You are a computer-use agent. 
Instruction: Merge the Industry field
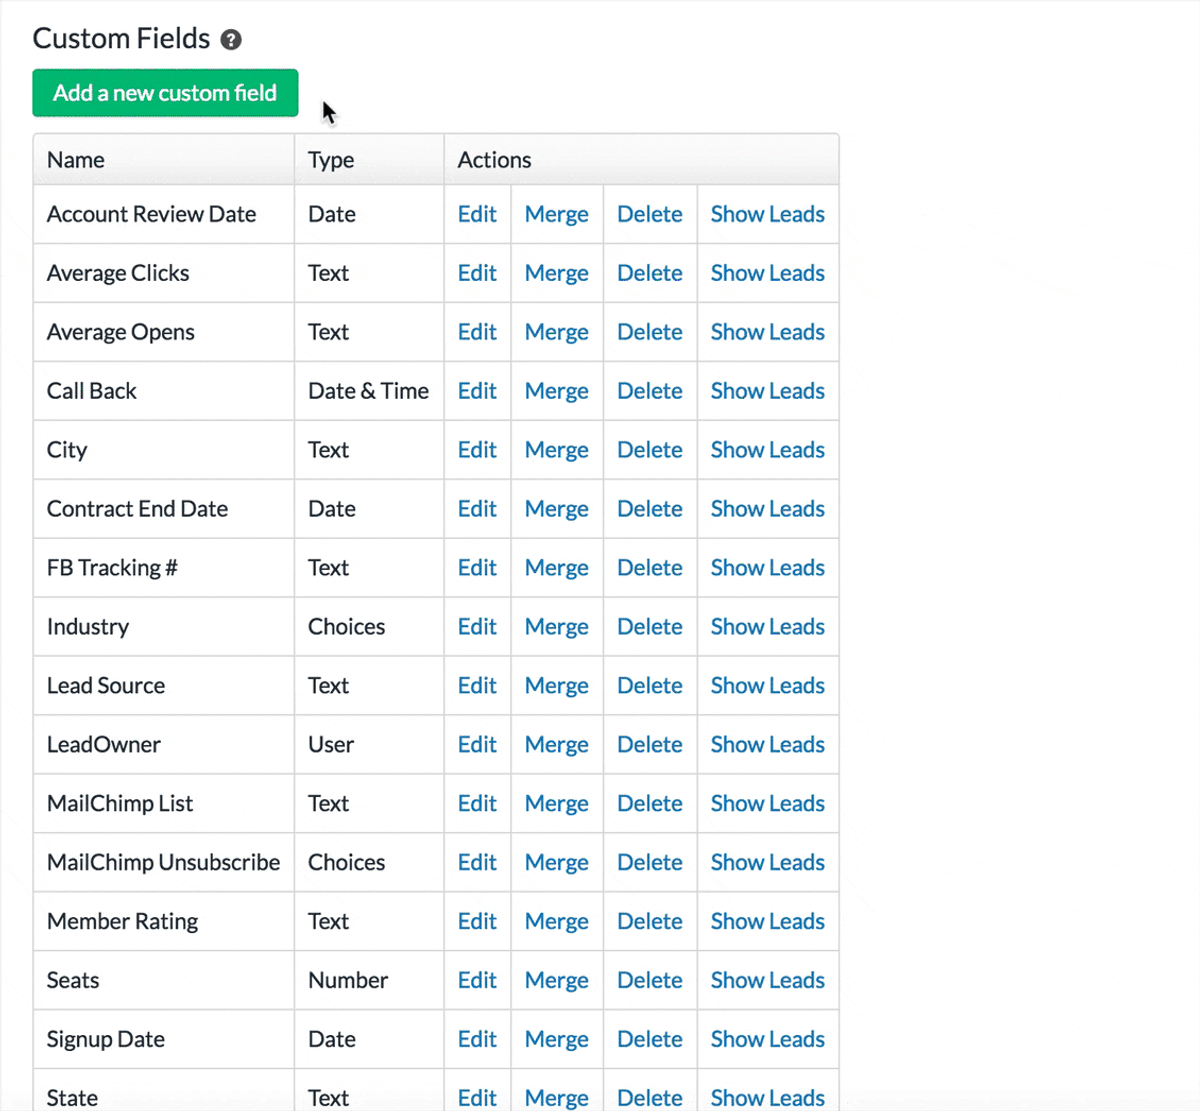click(x=557, y=627)
